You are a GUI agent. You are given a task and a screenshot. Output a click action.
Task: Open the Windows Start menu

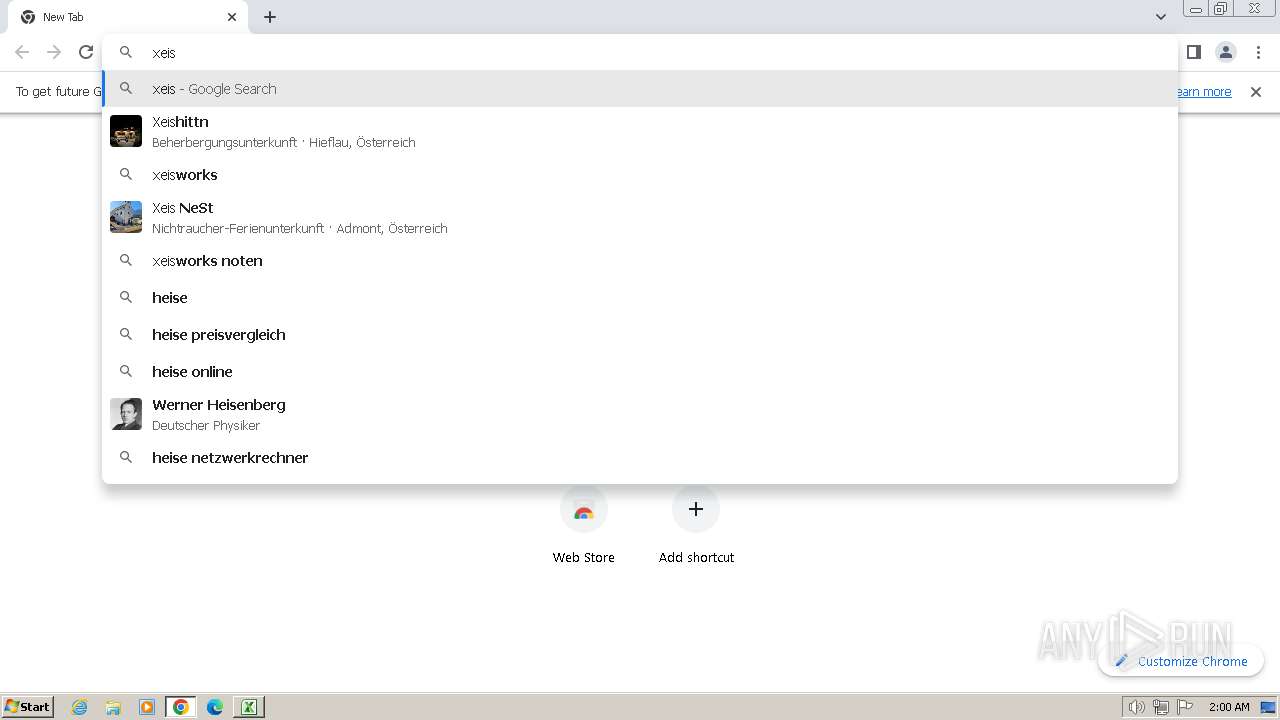(x=27, y=706)
